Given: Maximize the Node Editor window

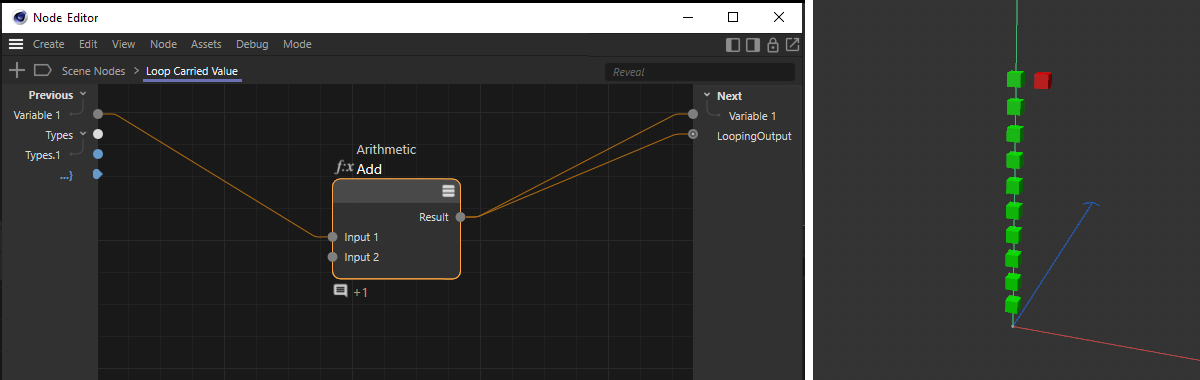Looking at the screenshot, I should coord(733,17).
